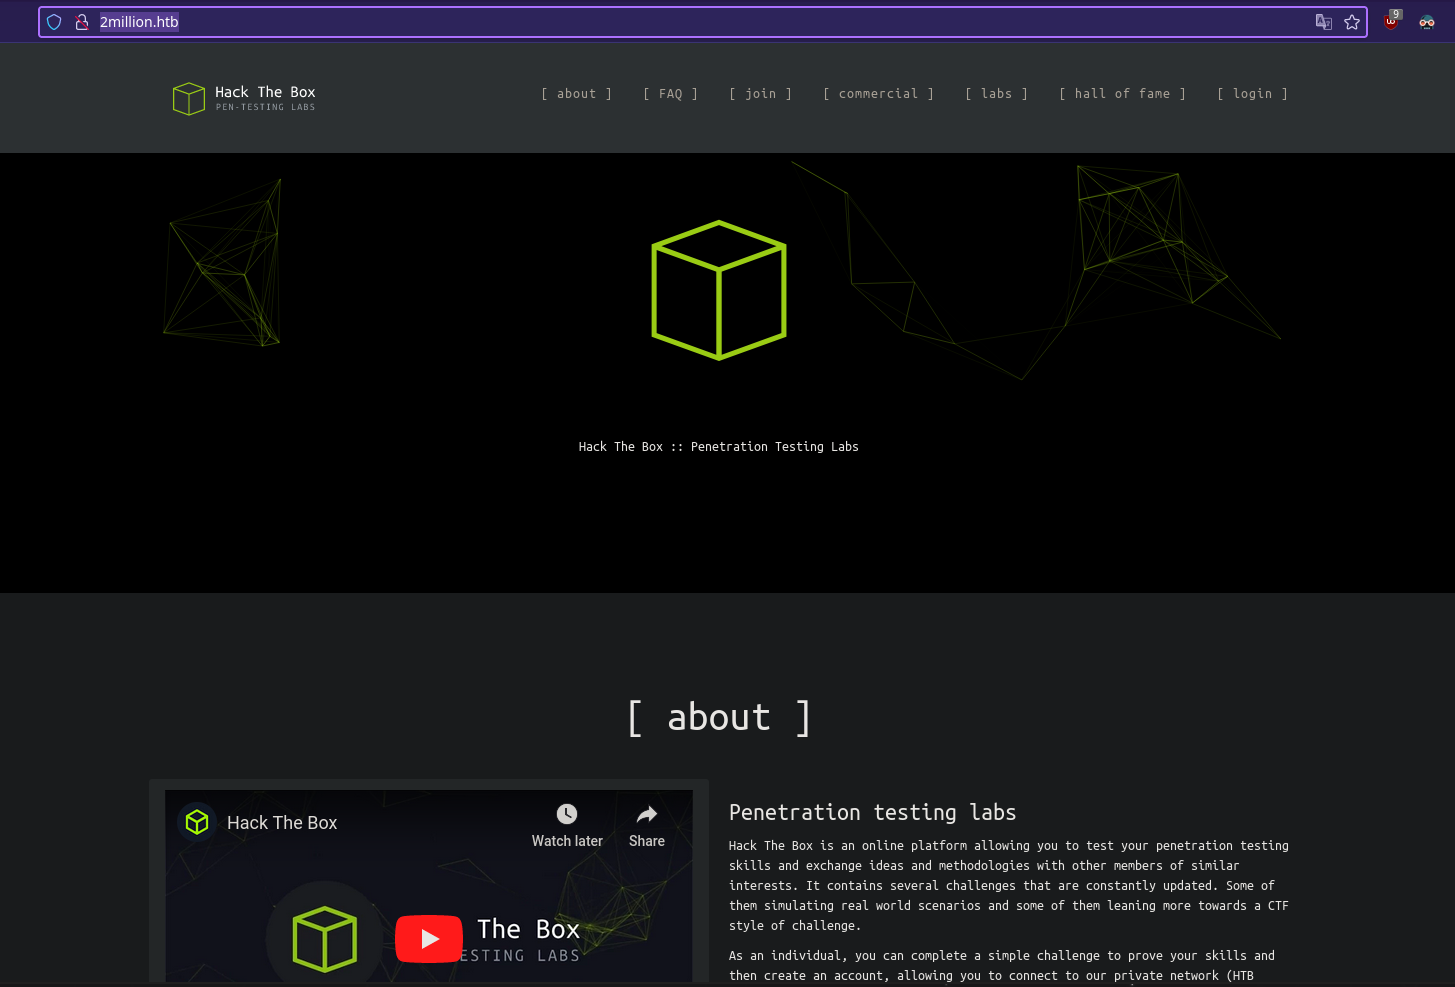Open the insecure connection lock icon
The image size is (1455, 987).
click(x=82, y=22)
